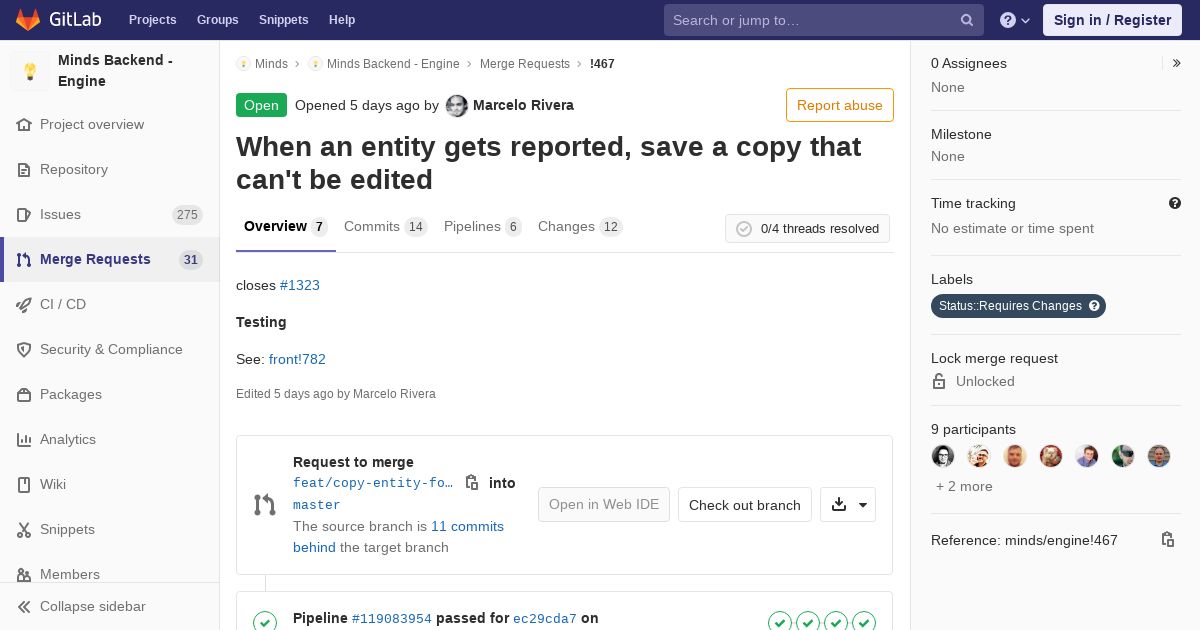Open Merge Requests in sidebar

coord(110,259)
